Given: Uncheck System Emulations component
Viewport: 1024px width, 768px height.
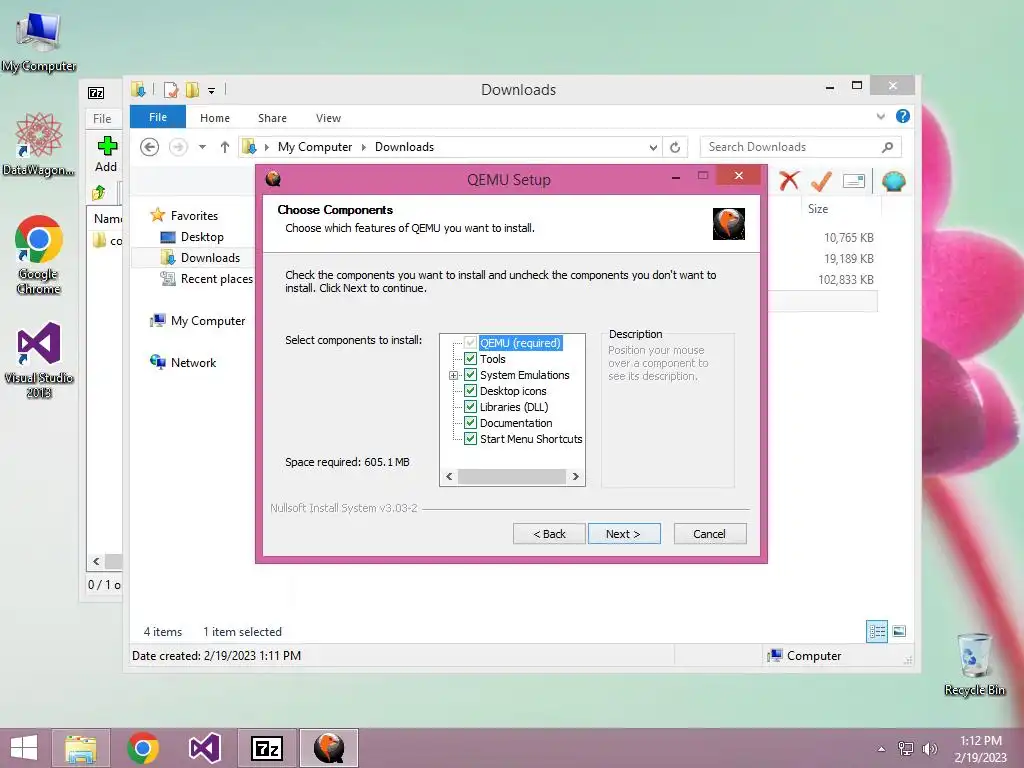Looking at the screenshot, I should pyautogui.click(x=470, y=375).
